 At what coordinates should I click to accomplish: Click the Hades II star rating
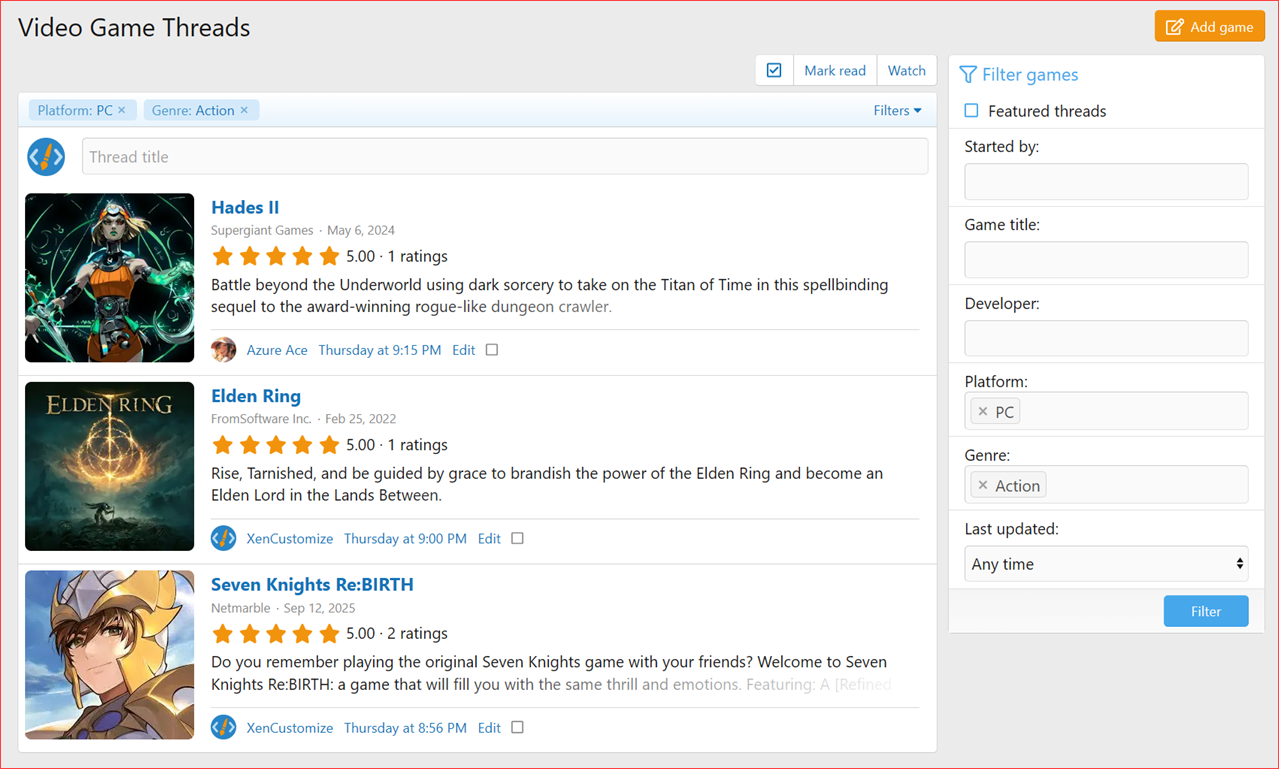276,256
